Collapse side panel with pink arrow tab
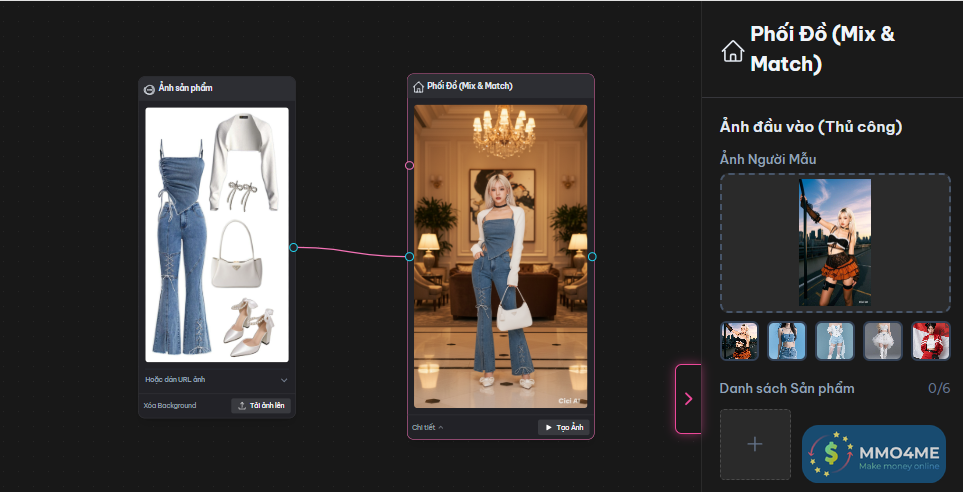 (688, 399)
